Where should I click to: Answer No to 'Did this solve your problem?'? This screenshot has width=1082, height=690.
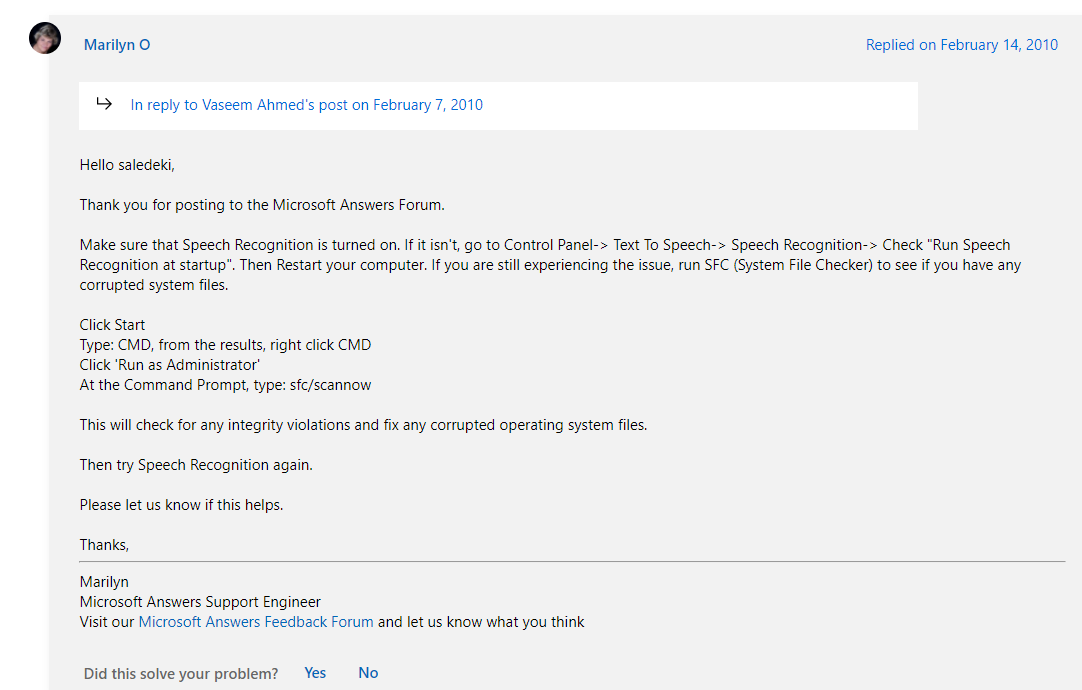tap(368, 673)
